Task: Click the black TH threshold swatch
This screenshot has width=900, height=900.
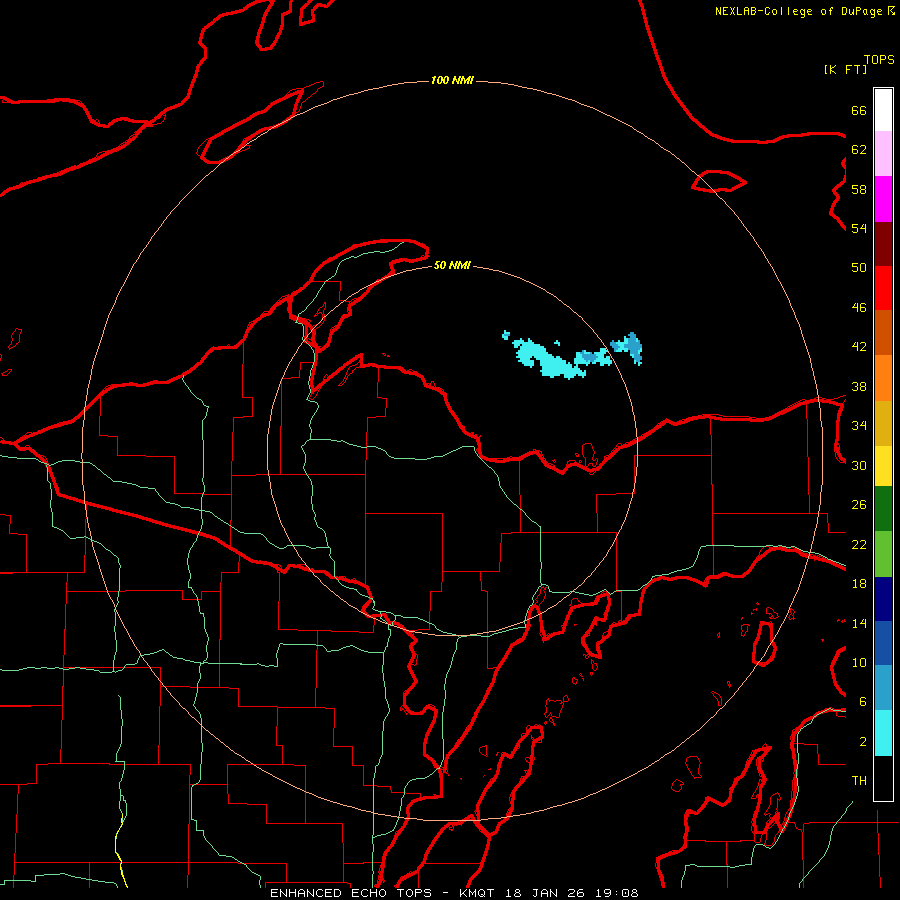Action: [883, 778]
